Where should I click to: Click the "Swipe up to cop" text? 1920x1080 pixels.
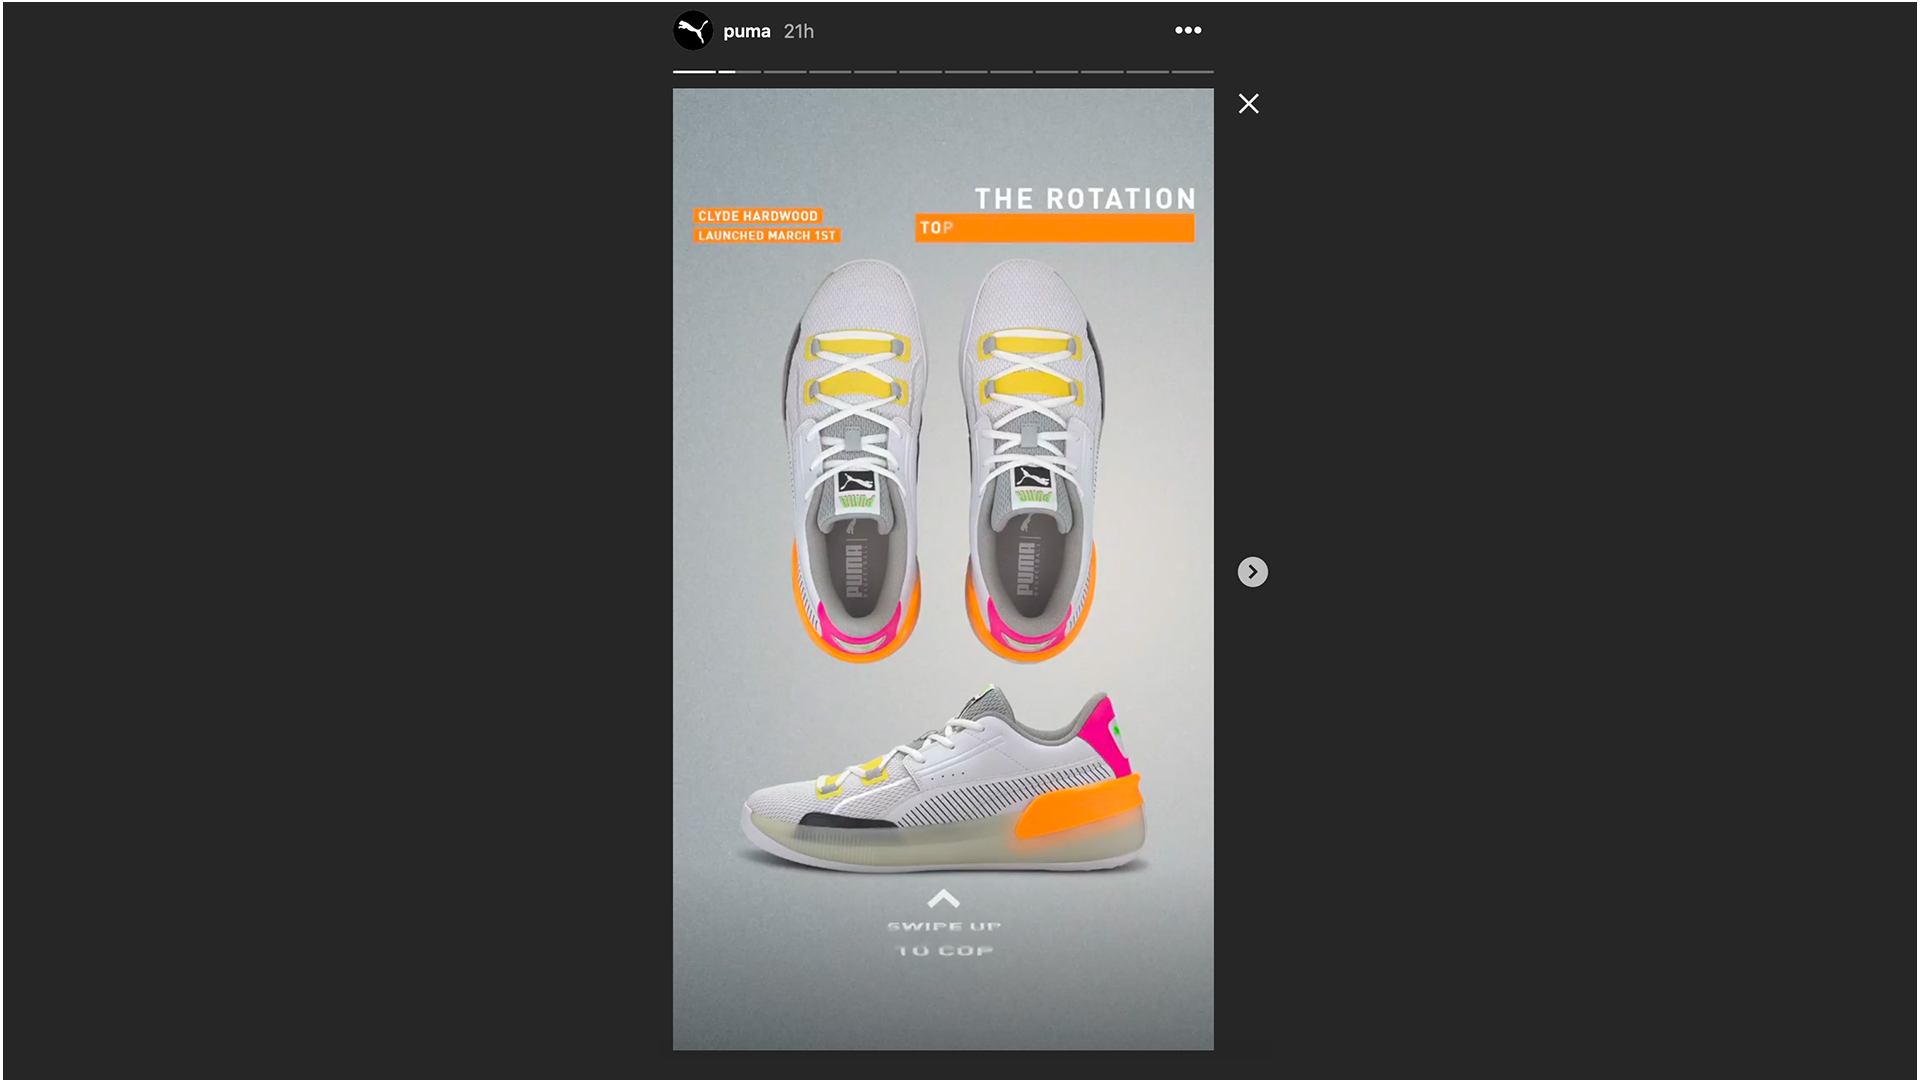(x=944, y=938)
